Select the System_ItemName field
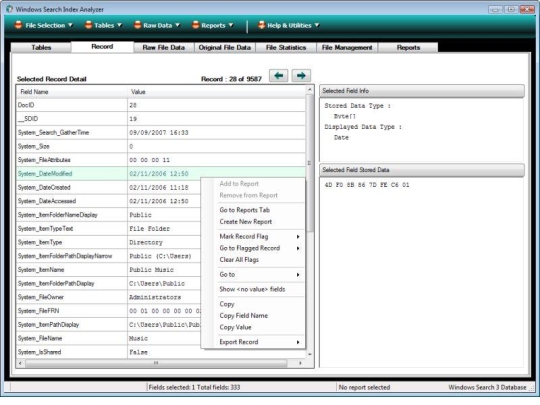The width and height of the screenshot is (540, 405). pos(108,270)
